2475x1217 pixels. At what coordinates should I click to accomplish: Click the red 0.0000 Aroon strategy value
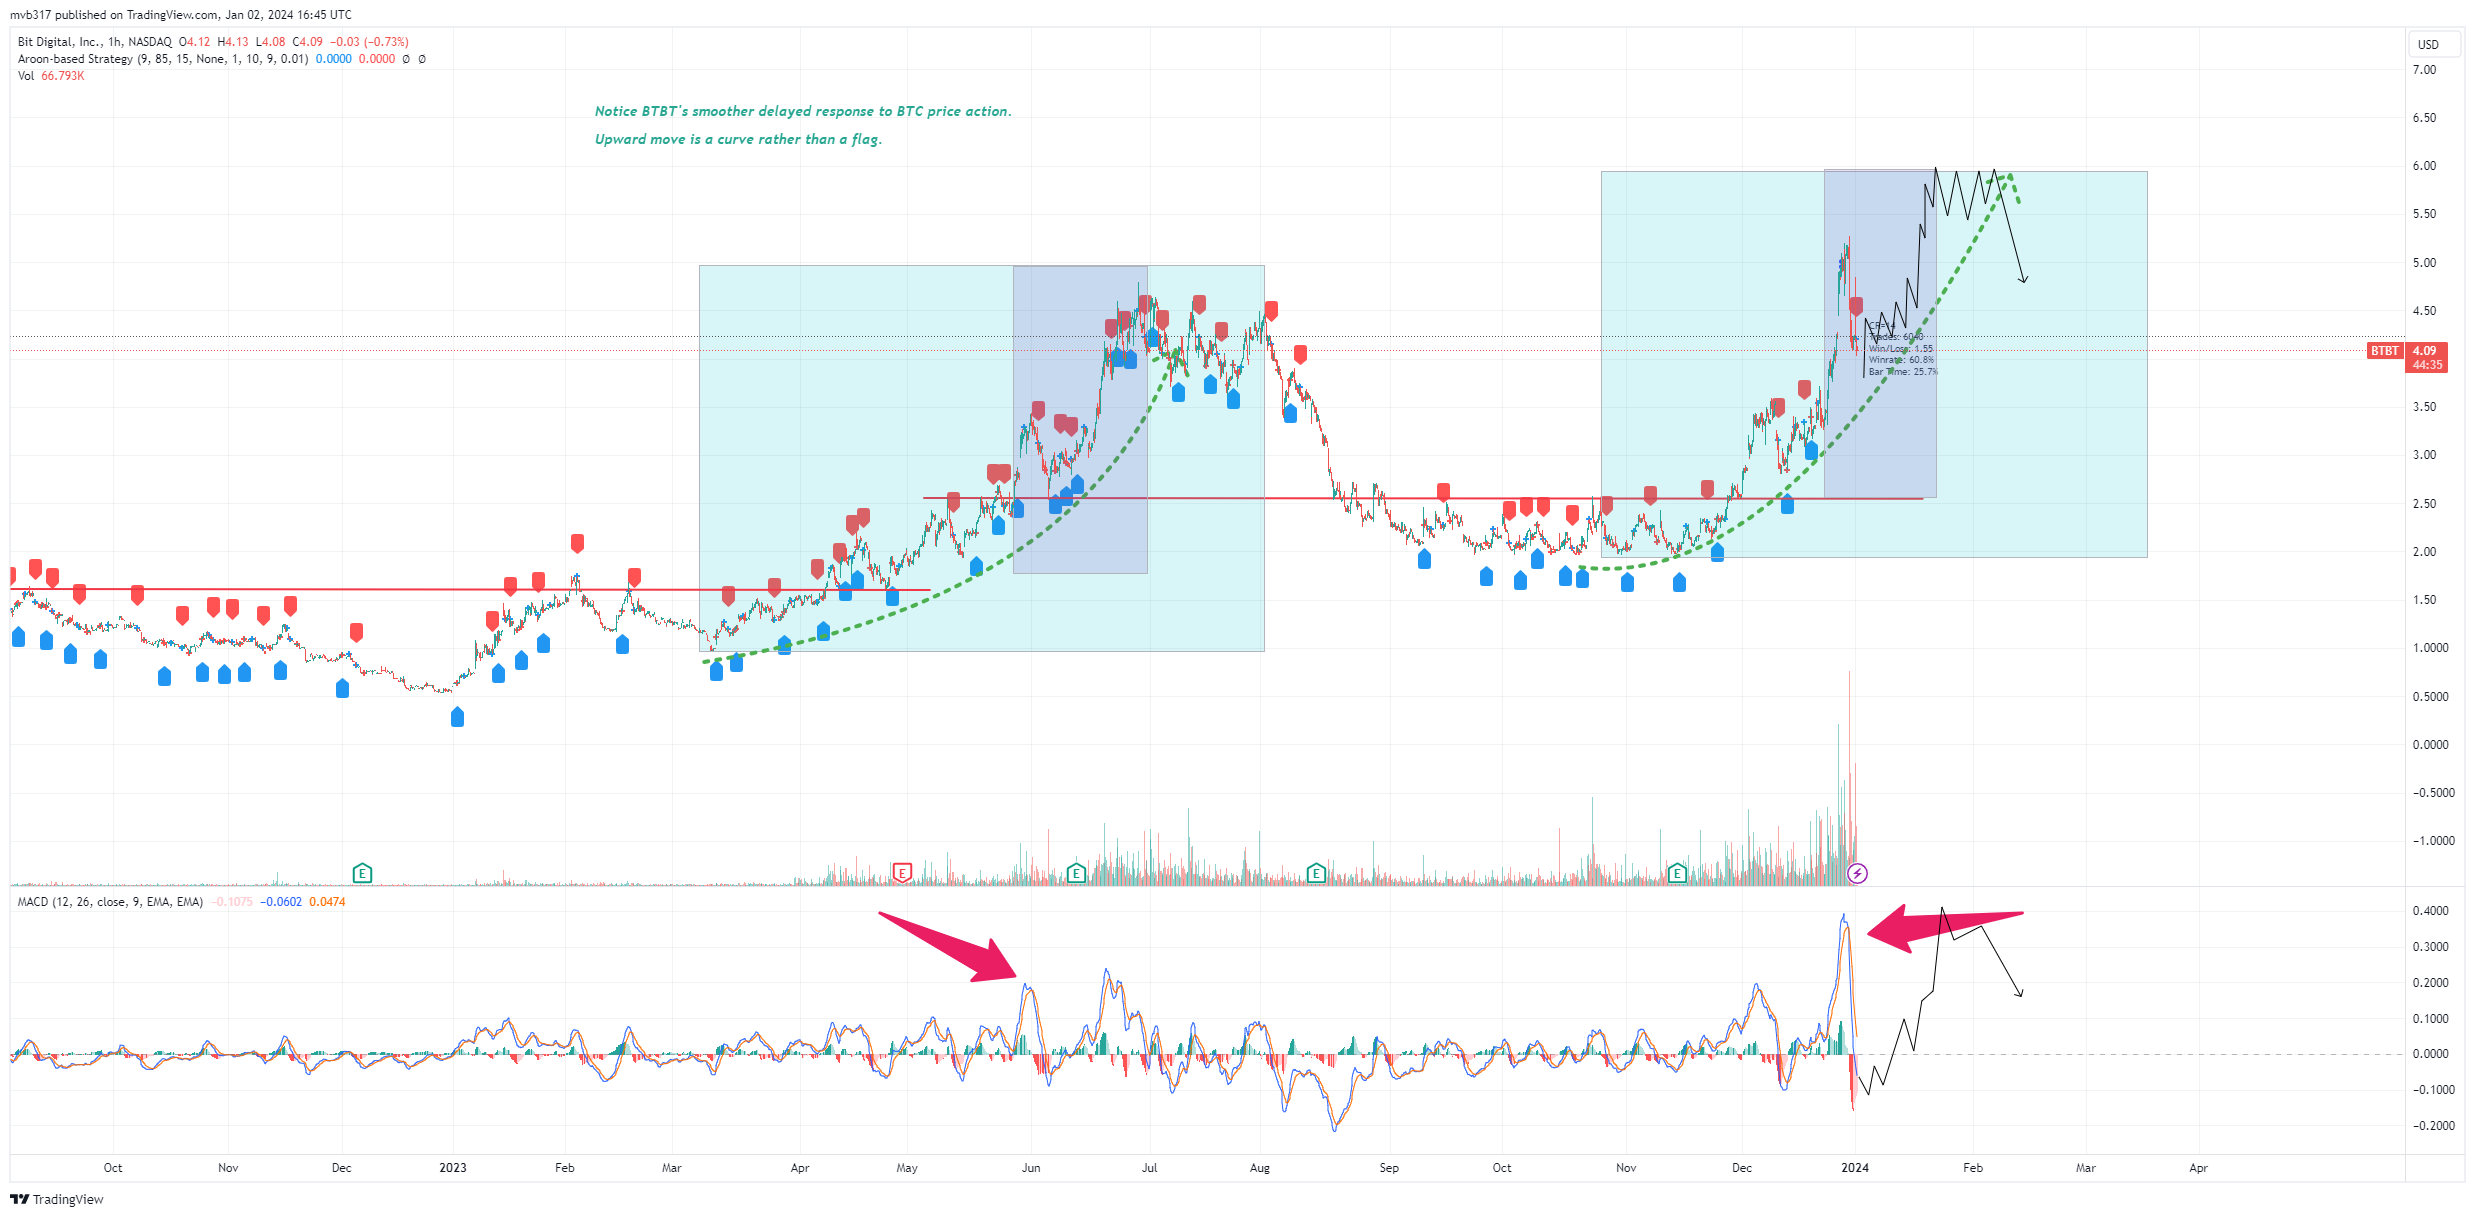(377, 59)
